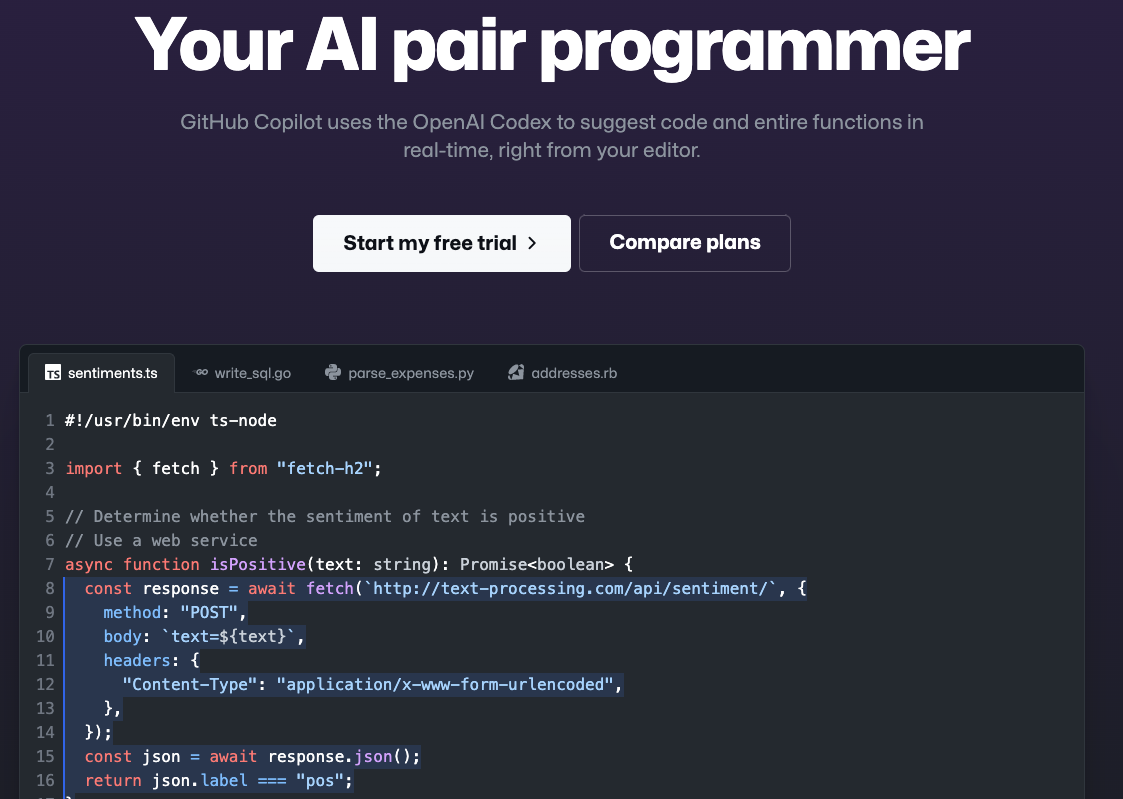Viewport: 1123px width, 799px height.
Task: Click the TypeScript icon on sentiments.ts tab
Action: pyautogui.click(x=52, y=373)
